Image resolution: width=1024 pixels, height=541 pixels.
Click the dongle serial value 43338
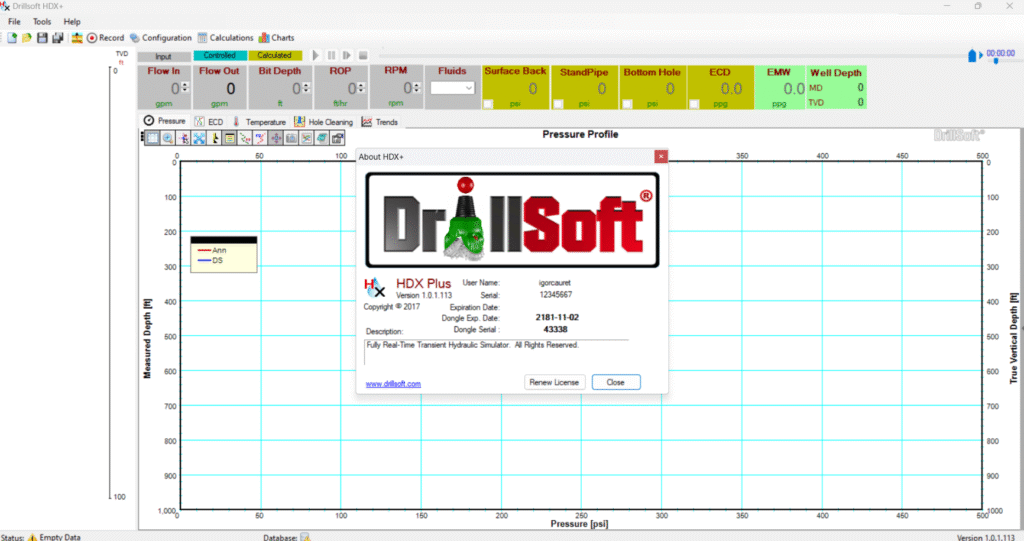point(555,330)
